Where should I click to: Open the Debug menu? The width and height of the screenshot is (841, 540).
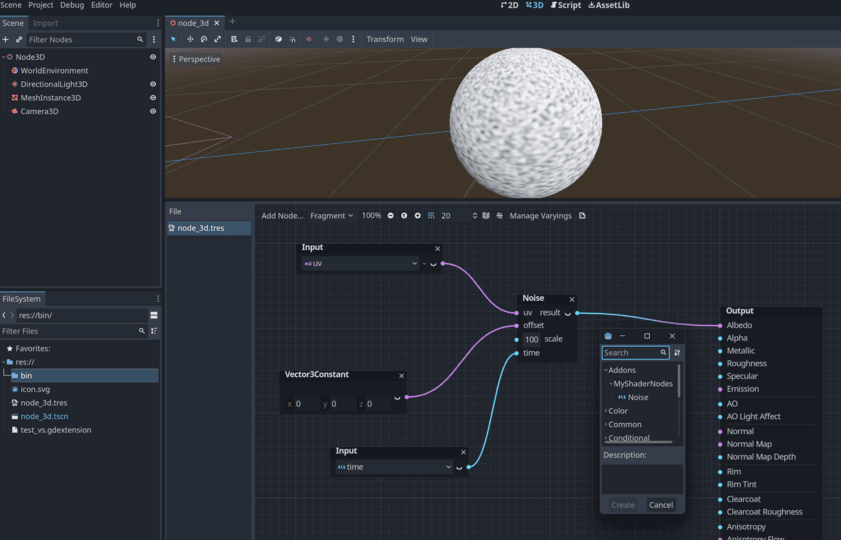click(x=72, y=5)
